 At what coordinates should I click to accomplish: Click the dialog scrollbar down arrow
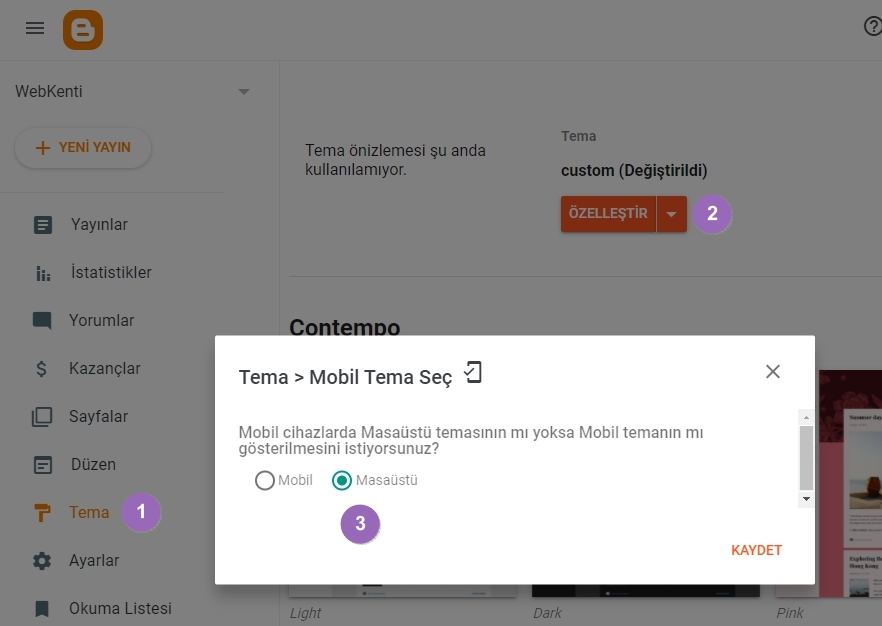[x=806, y=498]
